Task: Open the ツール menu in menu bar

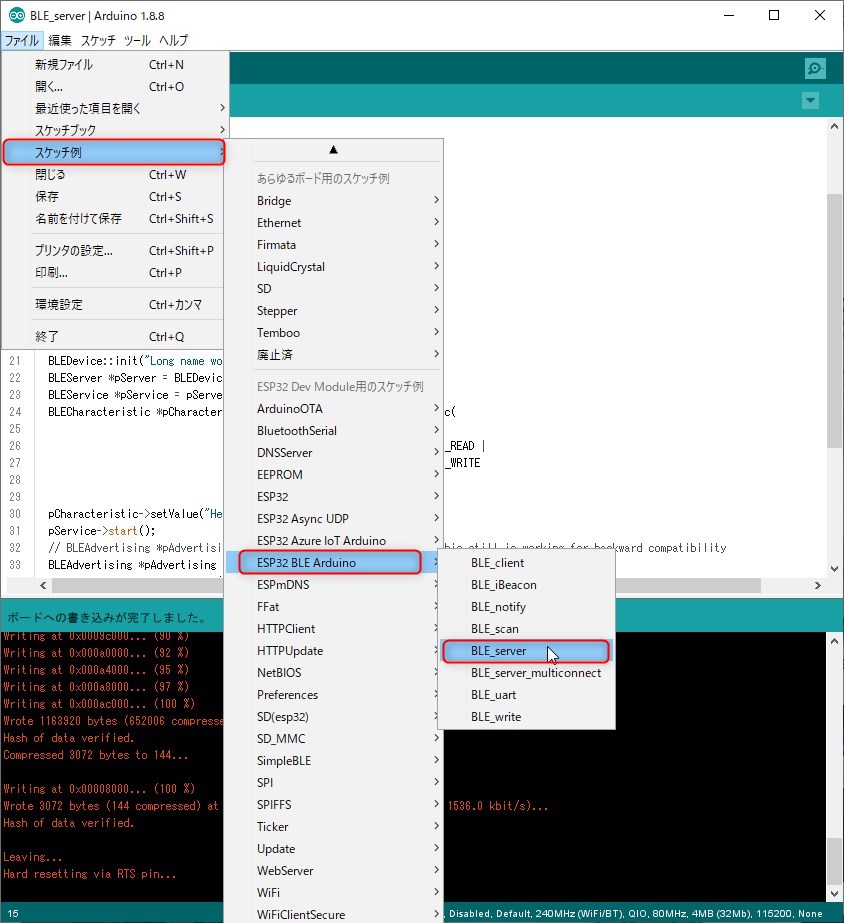Action: click(137, 41)
